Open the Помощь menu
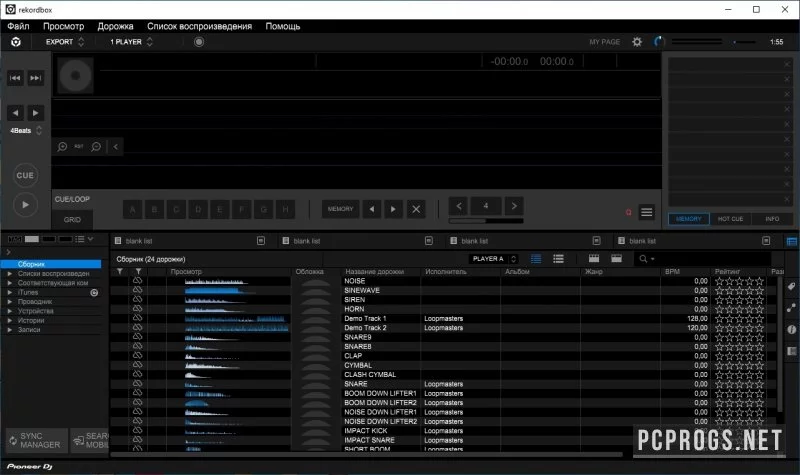800x475 pixels. pyautogui.click(x=283, y=27)
